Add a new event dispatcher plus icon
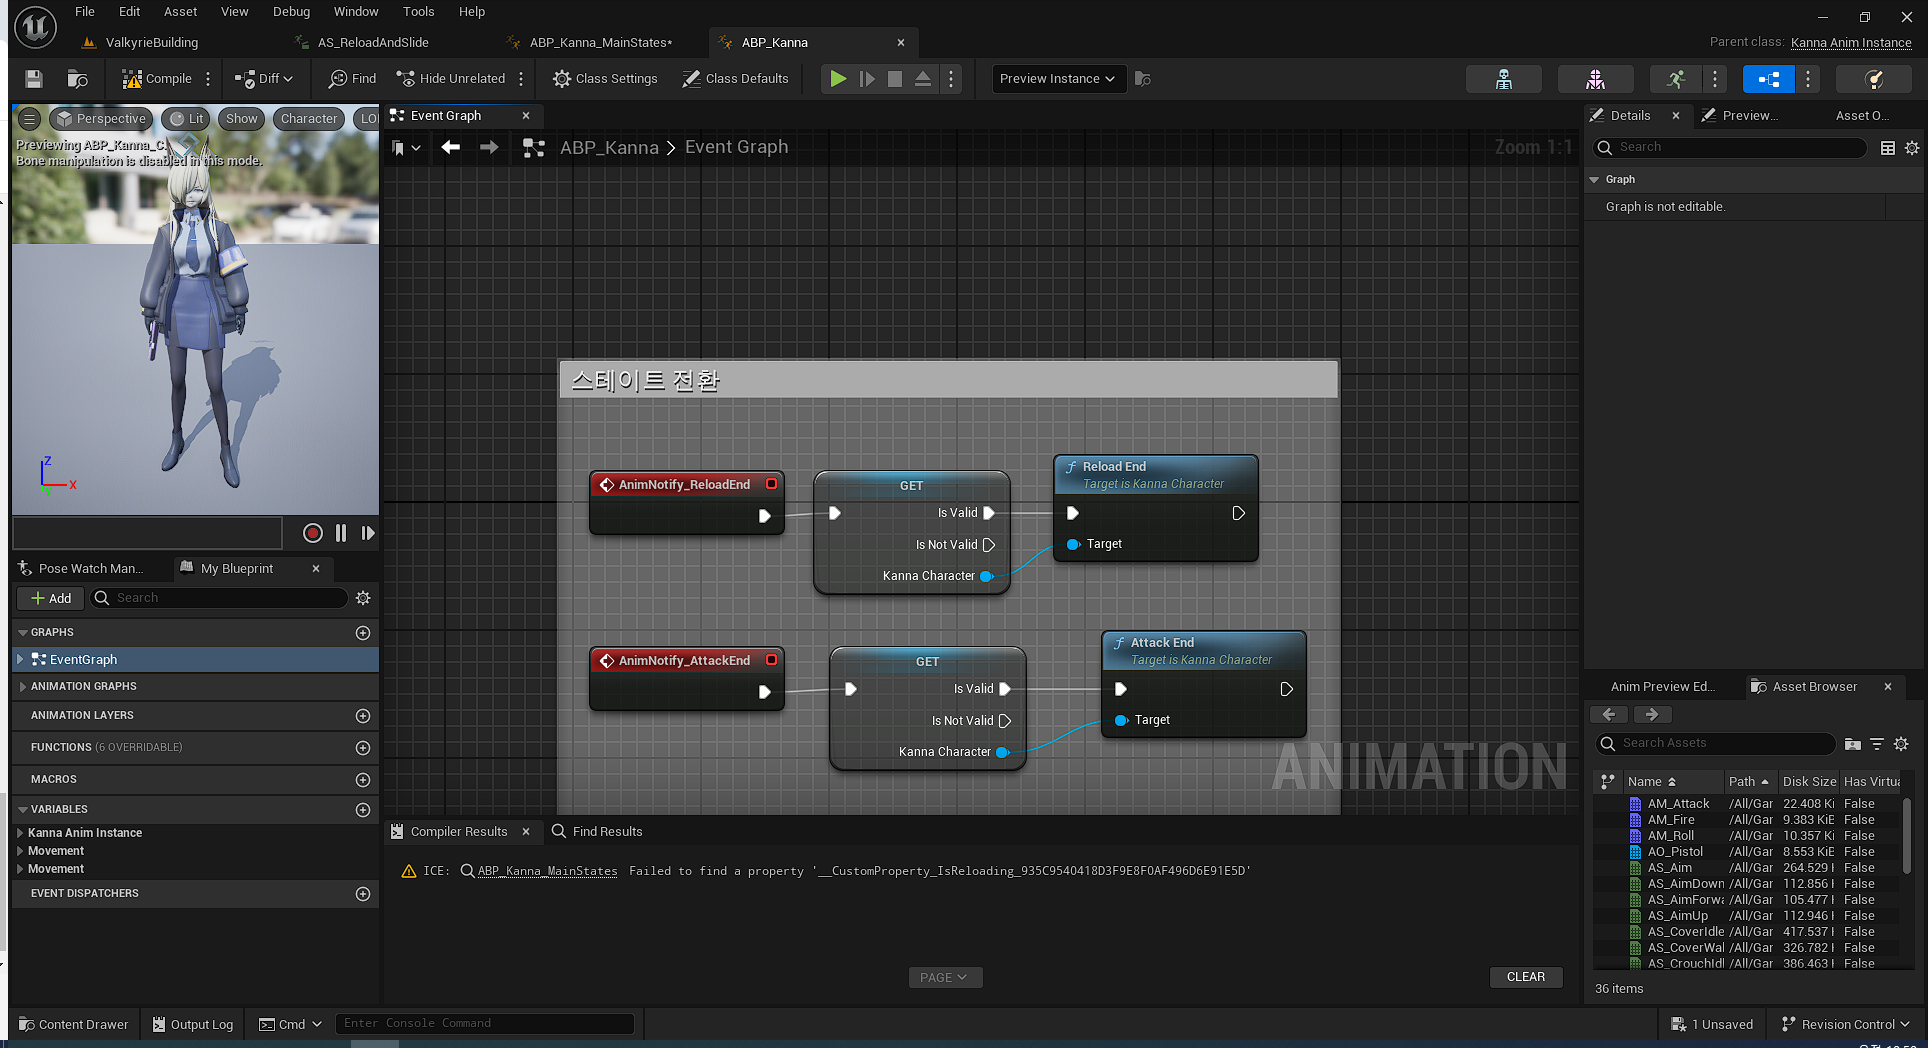The height and width of the screenshot is (1048, 1928). [363, 894]
